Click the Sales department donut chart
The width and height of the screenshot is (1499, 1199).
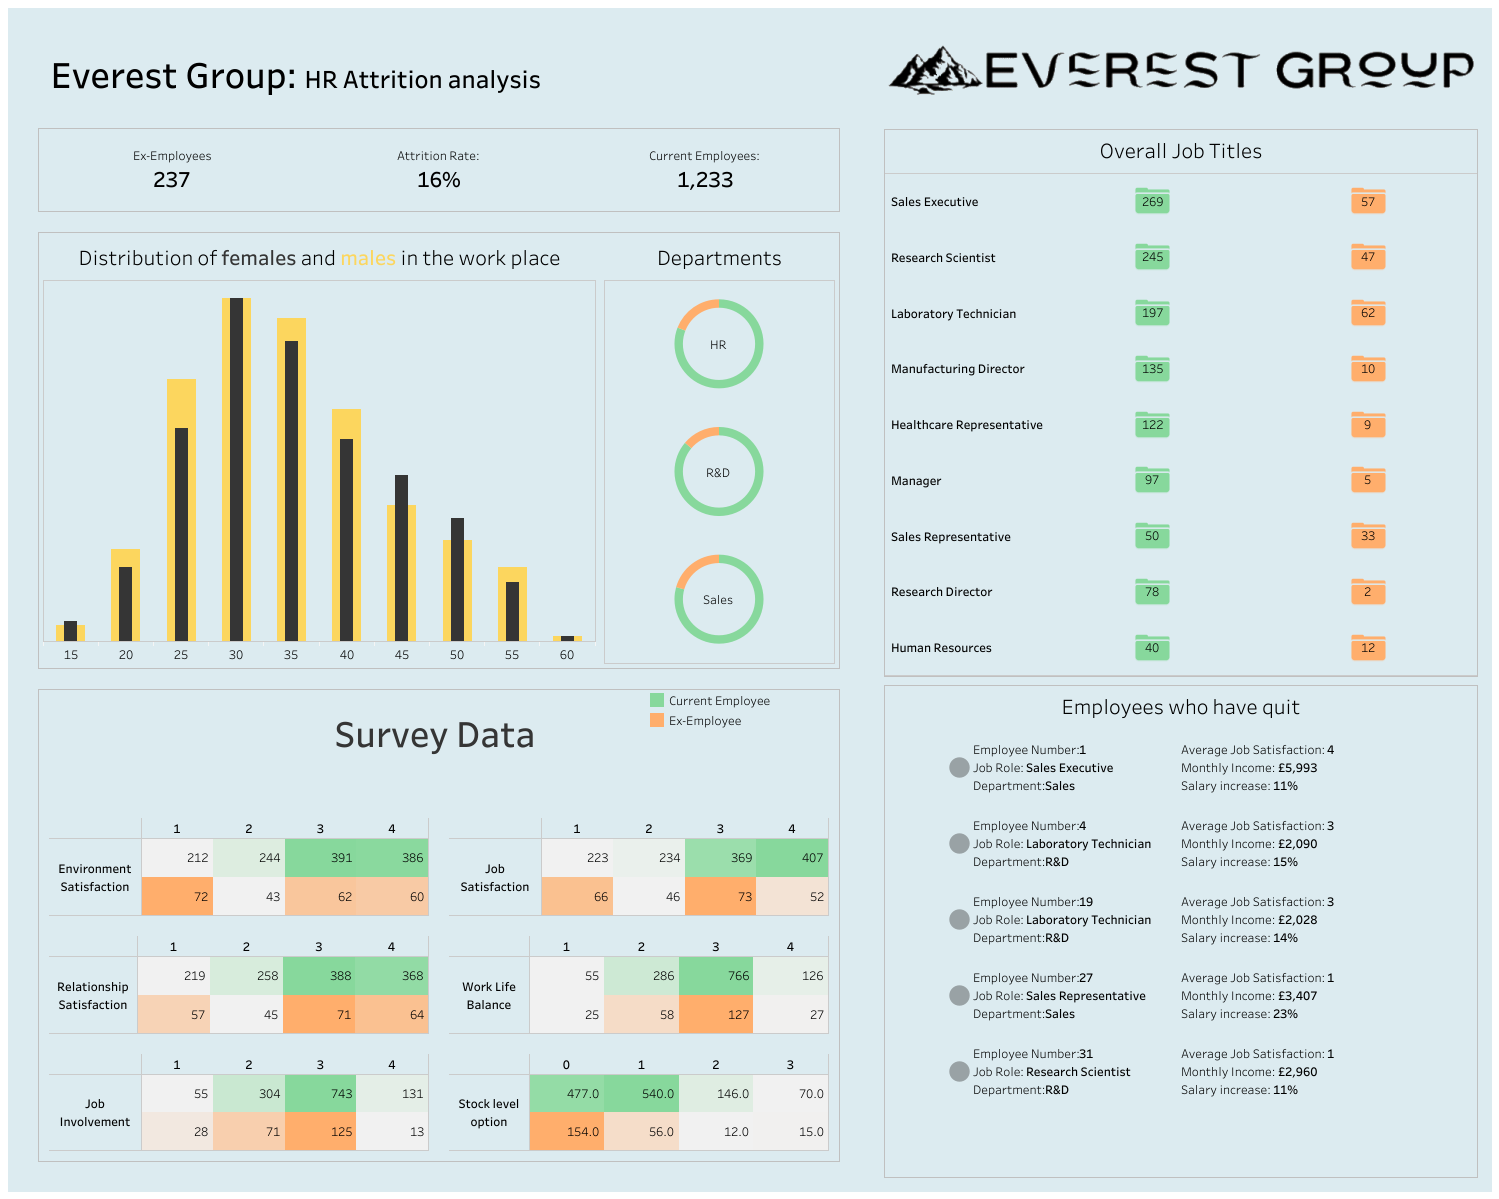click(718, 599)
